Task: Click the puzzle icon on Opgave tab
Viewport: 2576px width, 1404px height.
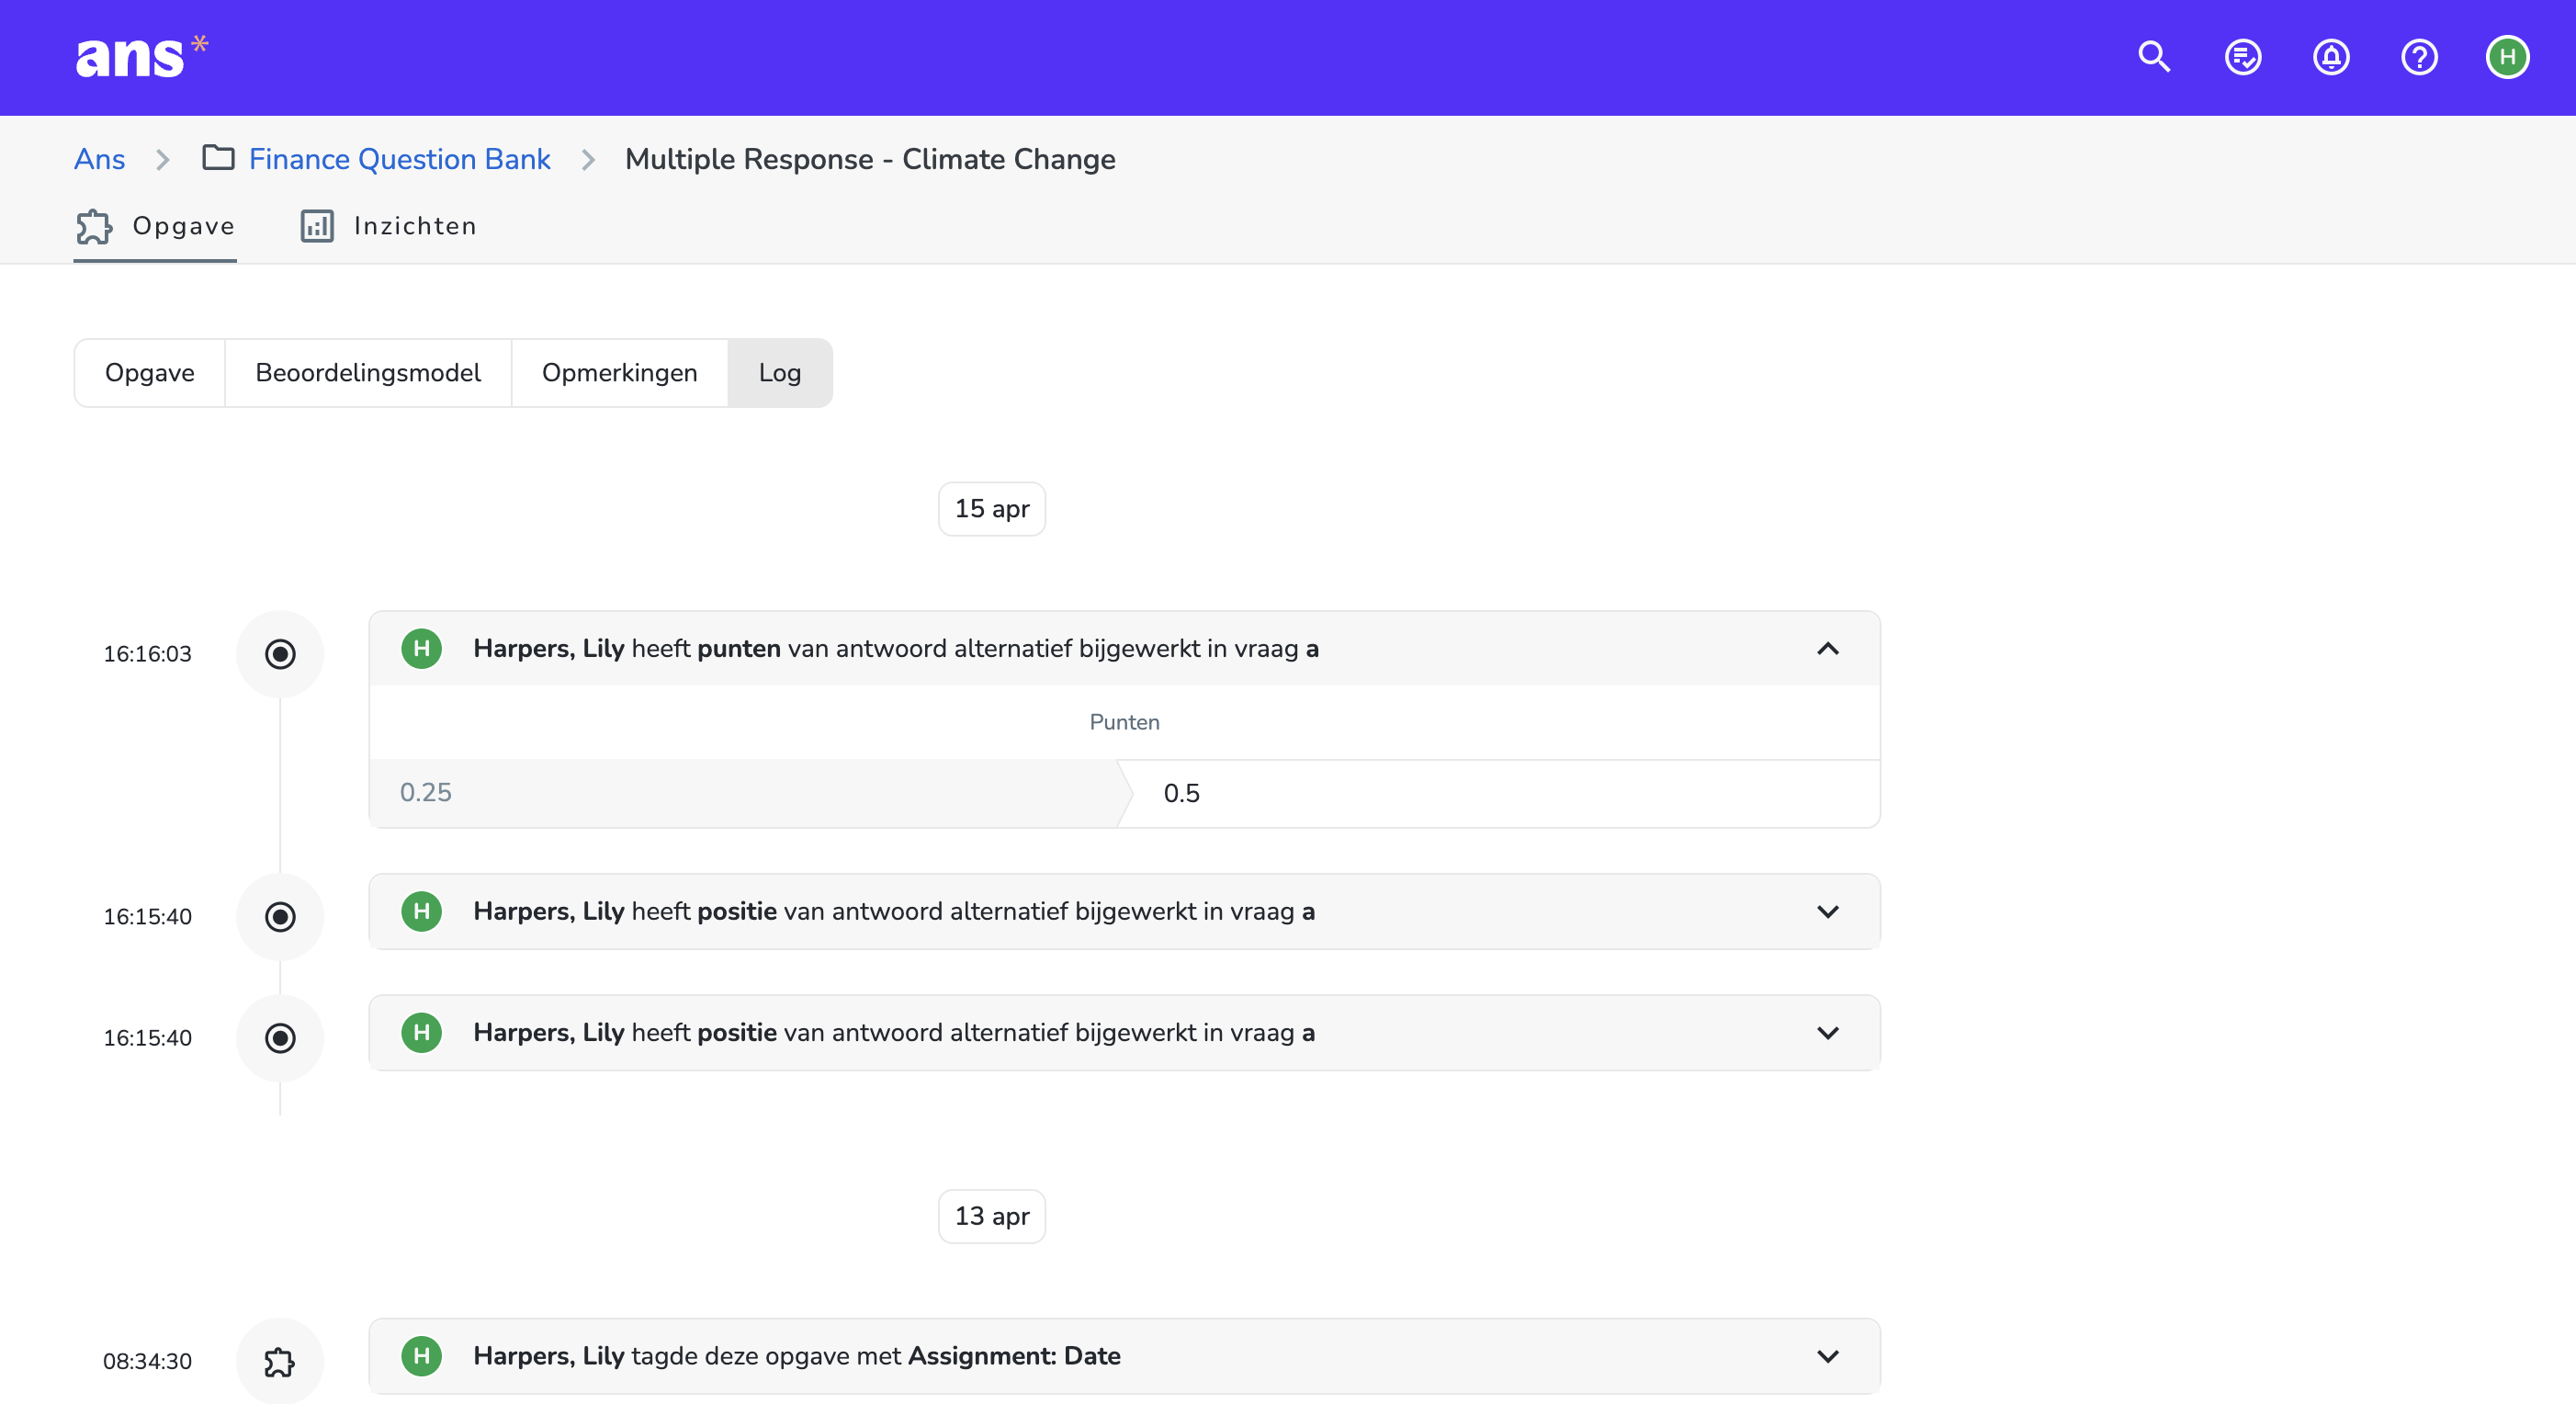Action: (x=94, y=226)
